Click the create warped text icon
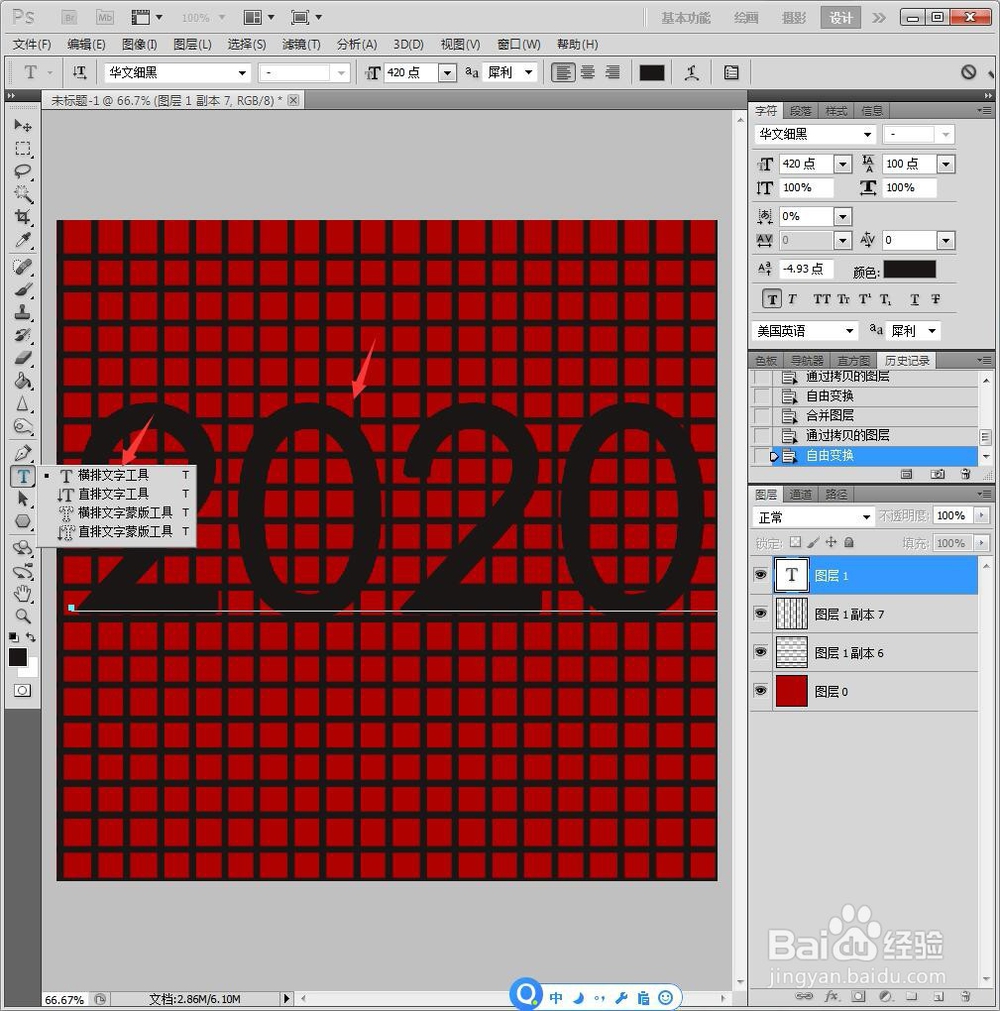The width and height of the screenshot is (1000, 1011). point(692,72)
